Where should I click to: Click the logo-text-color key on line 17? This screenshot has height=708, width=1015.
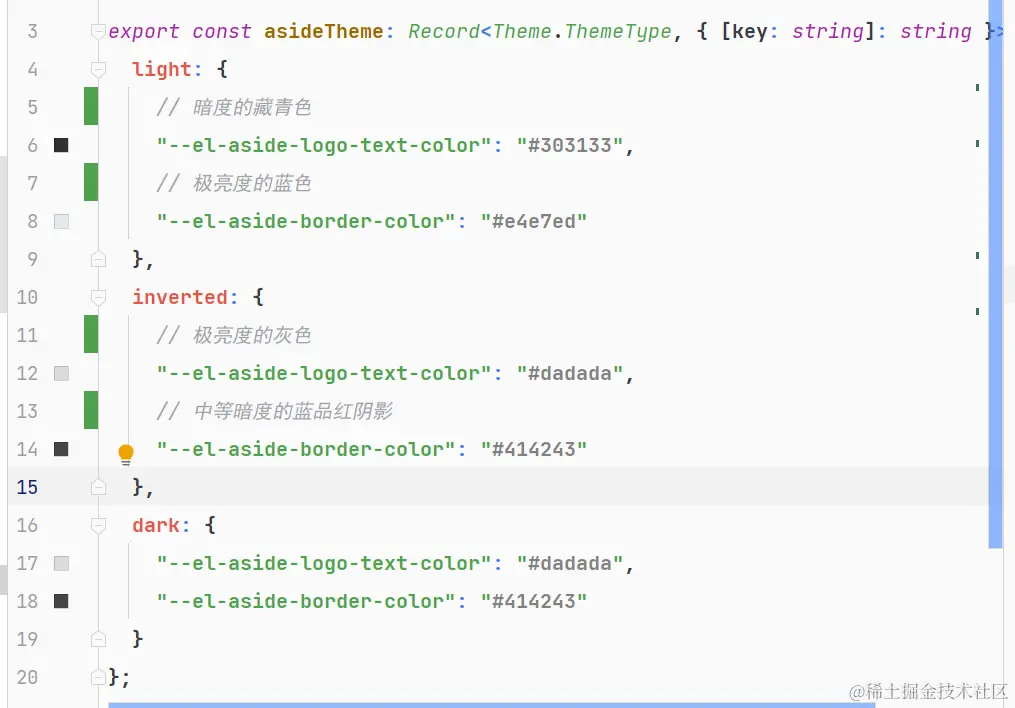coord(324,563)
